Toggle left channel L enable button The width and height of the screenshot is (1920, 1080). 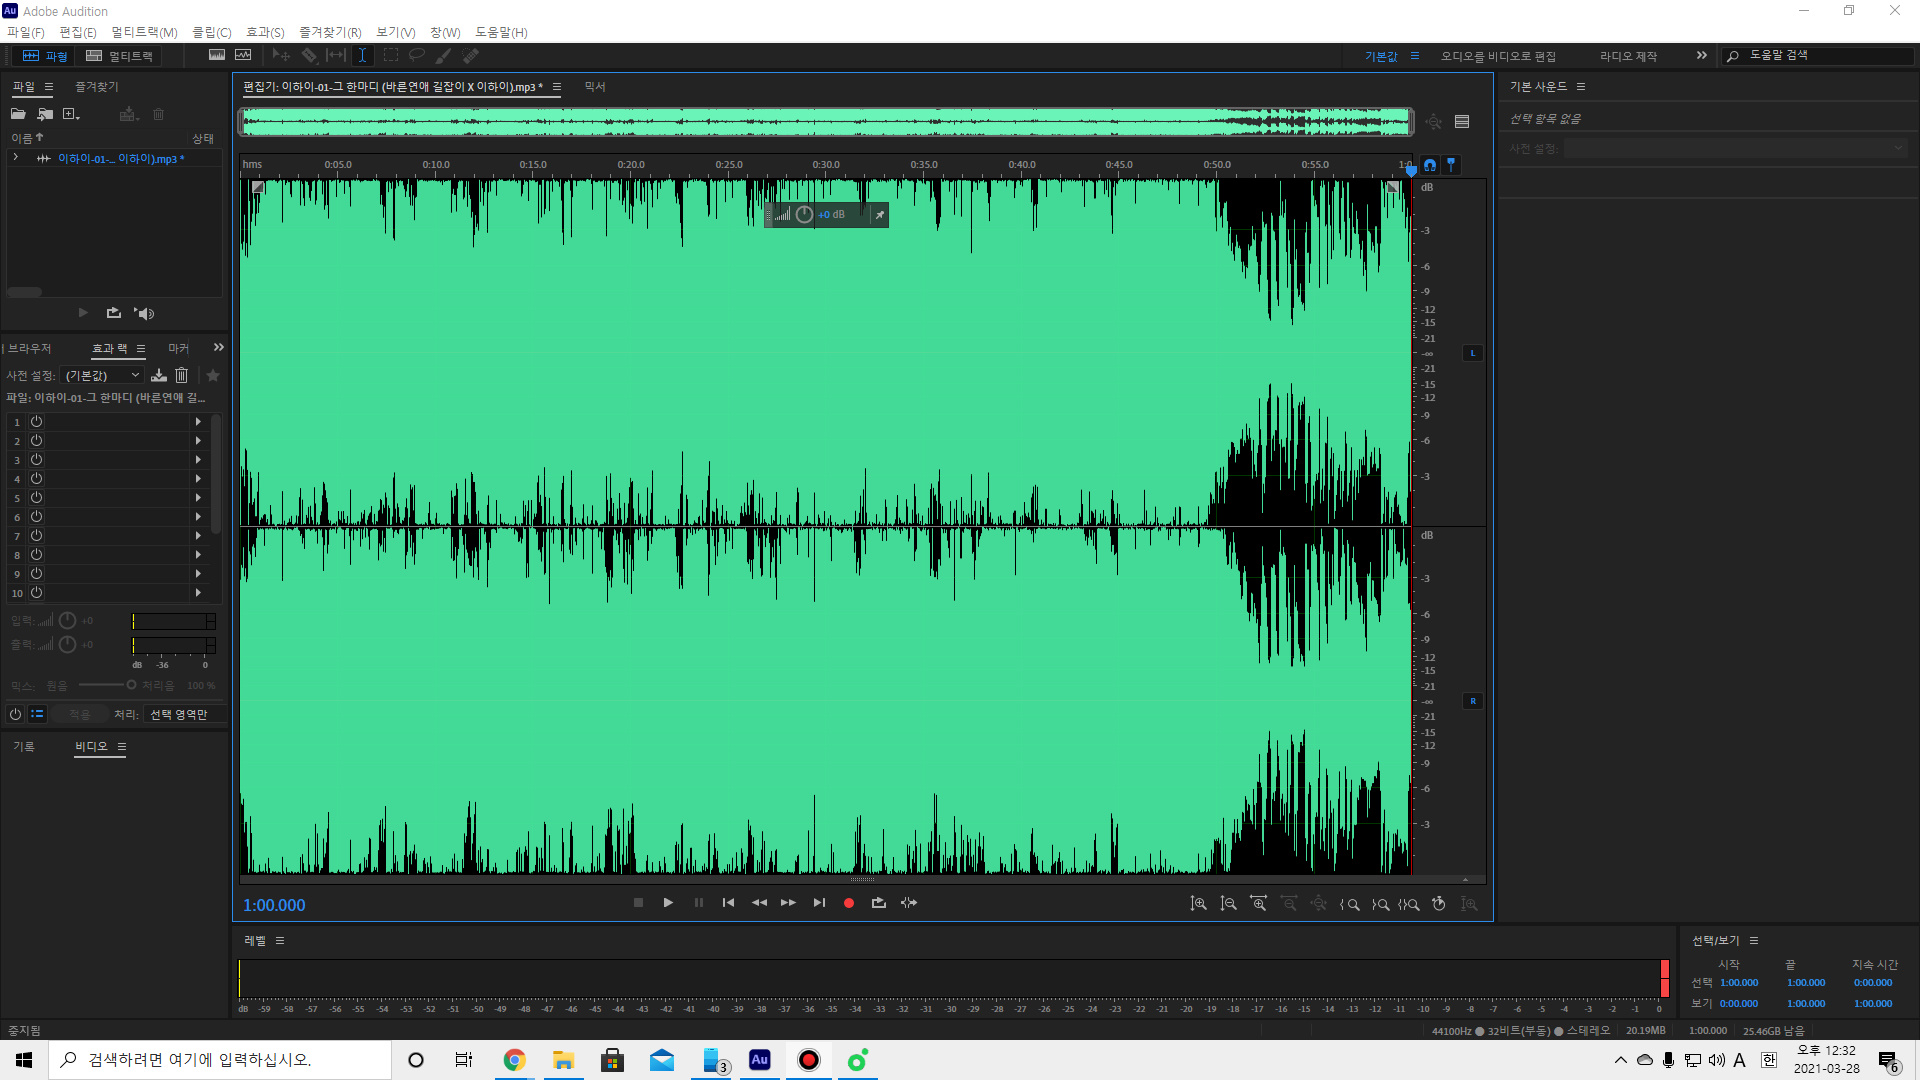(x=1472, y=353)
